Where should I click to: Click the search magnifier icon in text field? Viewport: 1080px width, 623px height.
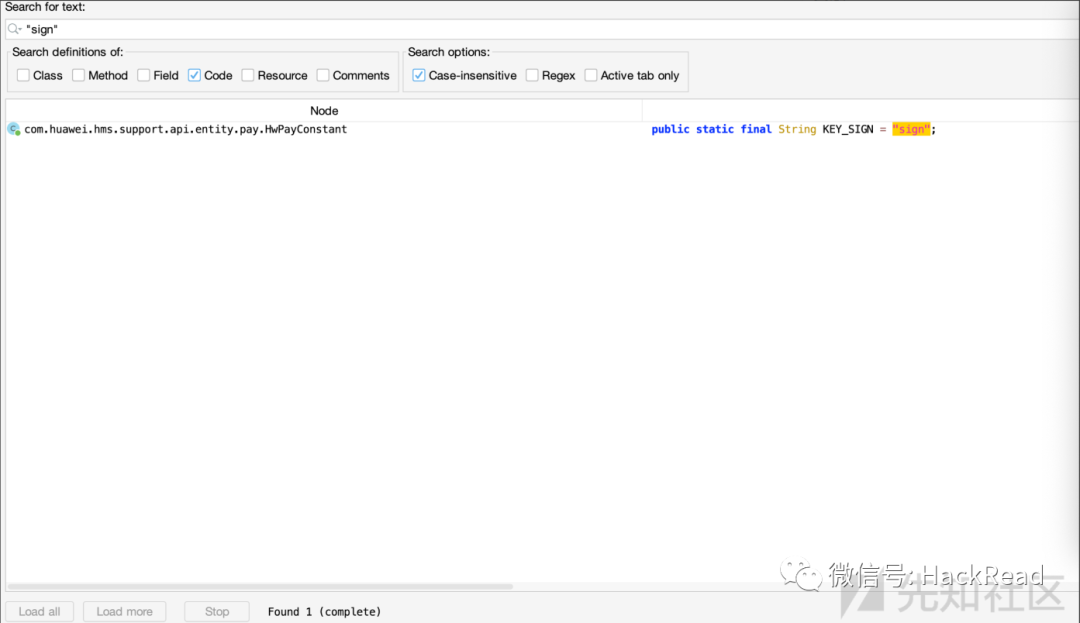14,29
